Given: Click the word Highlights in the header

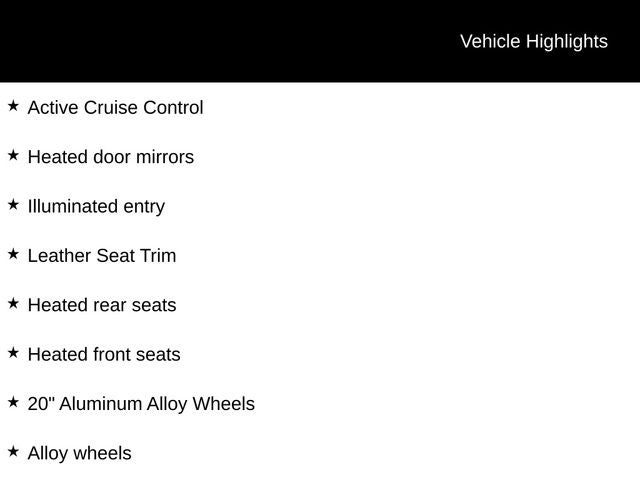Looking at the screenshot, I should click(x=566, y=42).
